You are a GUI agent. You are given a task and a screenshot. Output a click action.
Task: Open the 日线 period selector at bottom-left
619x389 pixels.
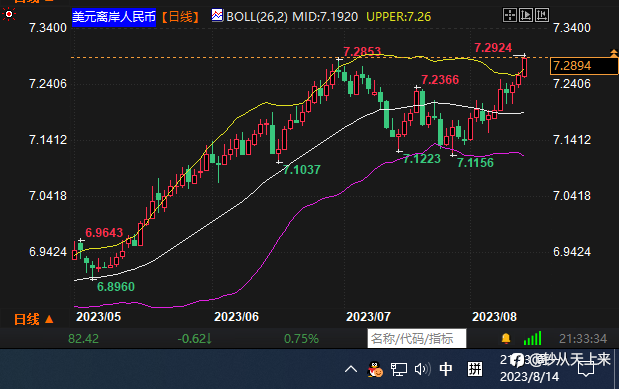coord(34,319)
